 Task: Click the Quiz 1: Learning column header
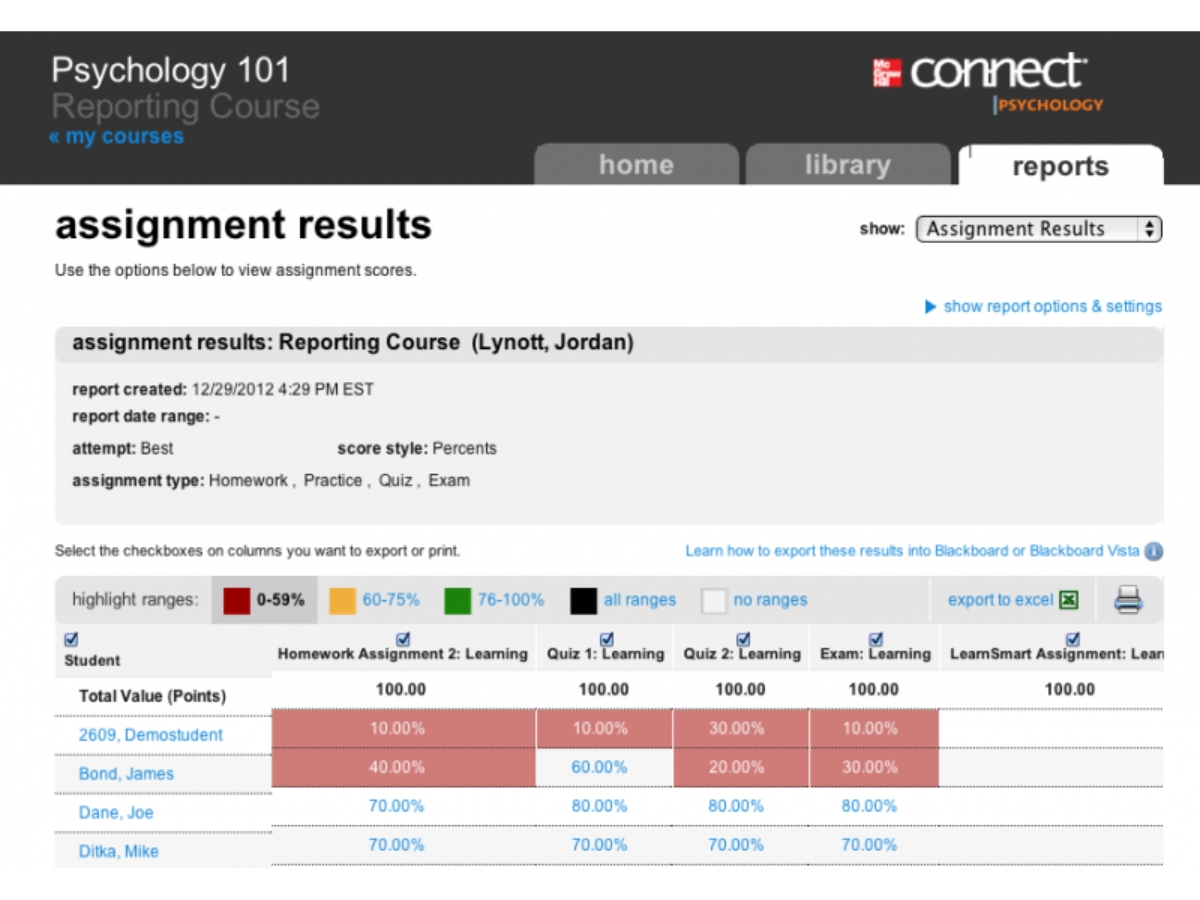606,654
